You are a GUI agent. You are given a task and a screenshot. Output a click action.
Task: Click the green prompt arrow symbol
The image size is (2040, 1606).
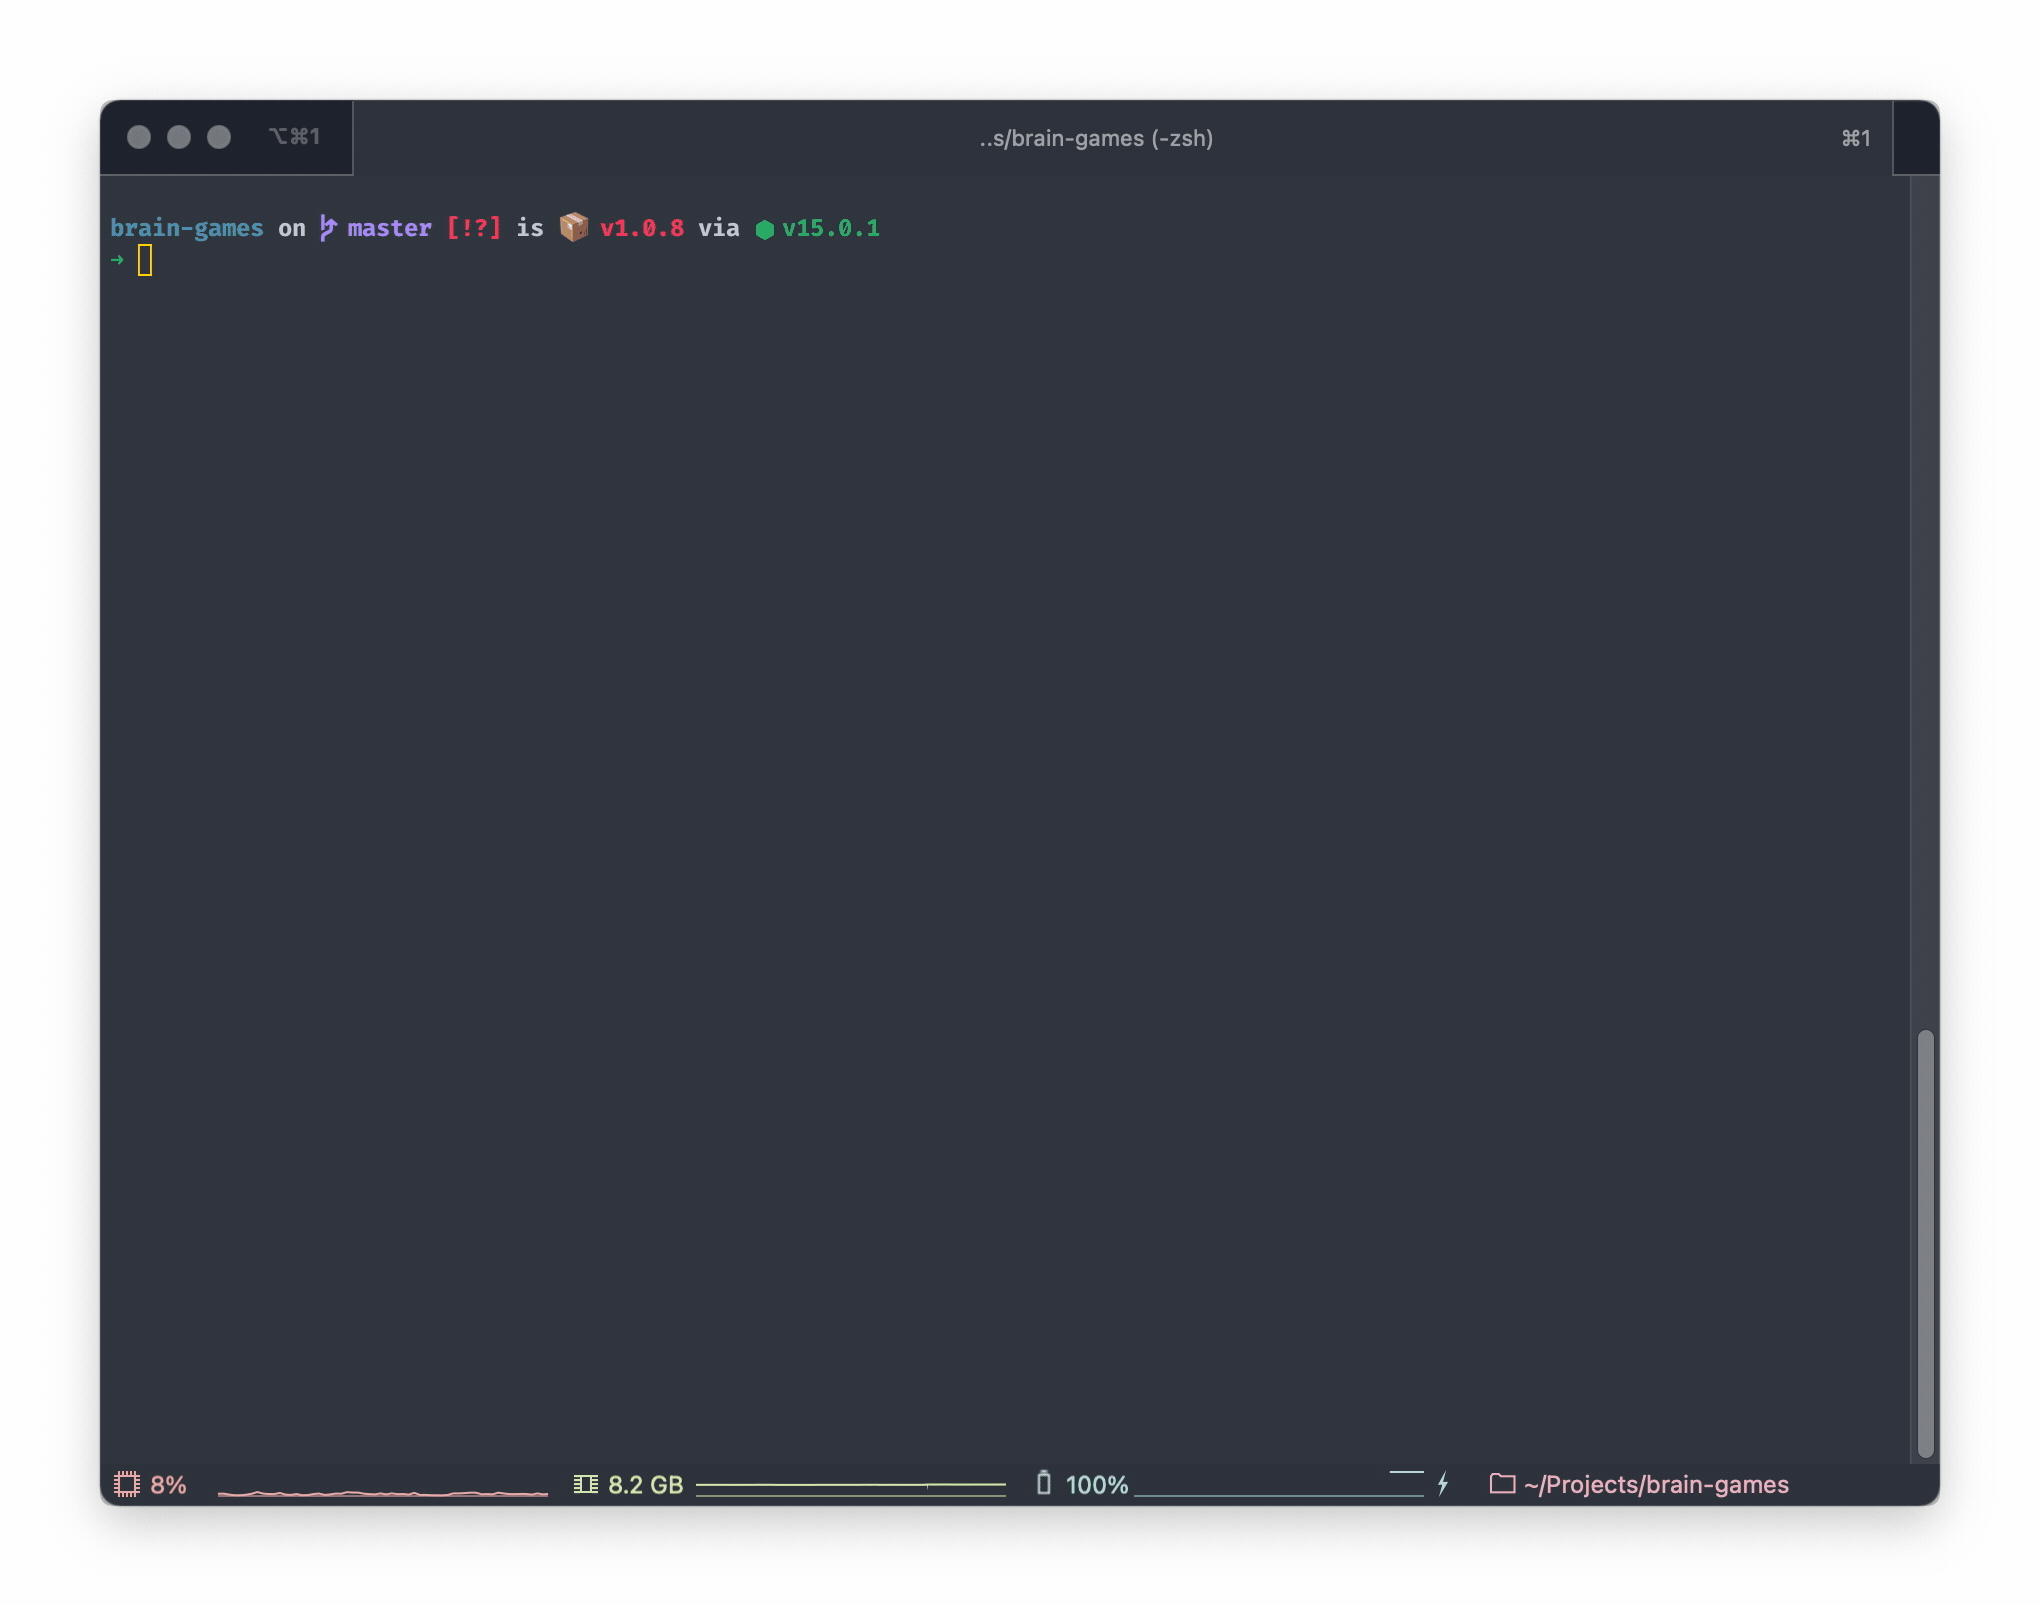click(x=118, y=260)
